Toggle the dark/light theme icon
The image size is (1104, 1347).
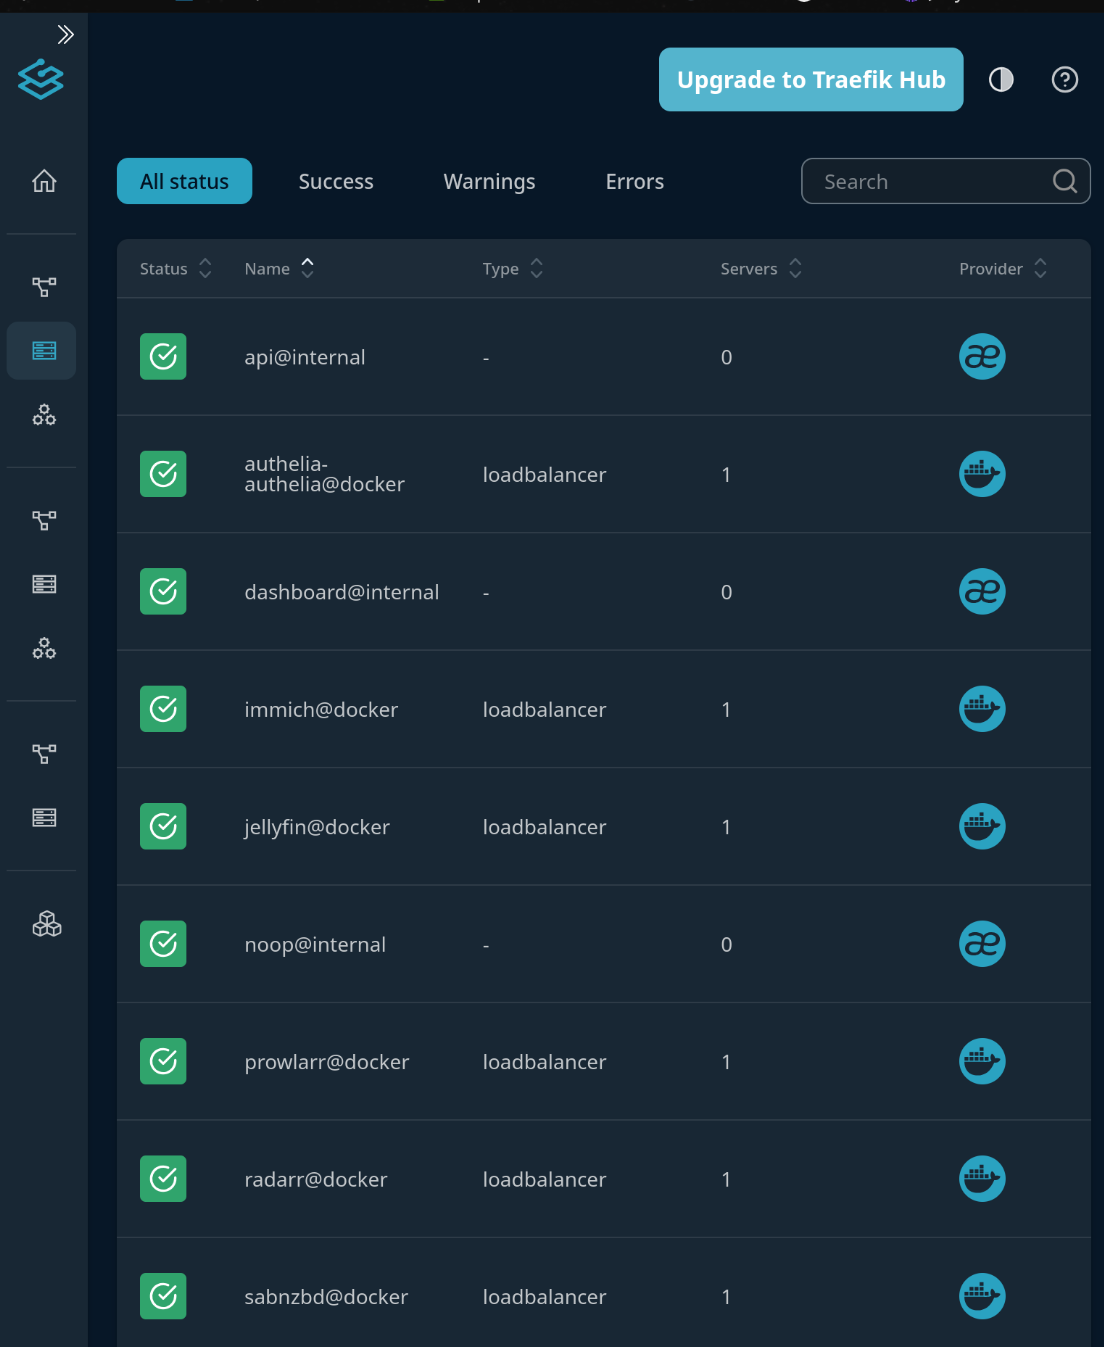(1001, 79)
